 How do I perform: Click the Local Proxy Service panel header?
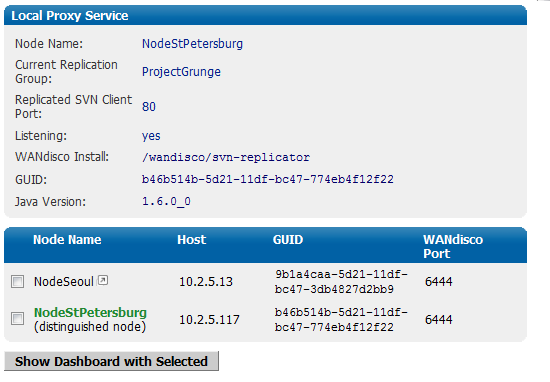coord(265,15)
